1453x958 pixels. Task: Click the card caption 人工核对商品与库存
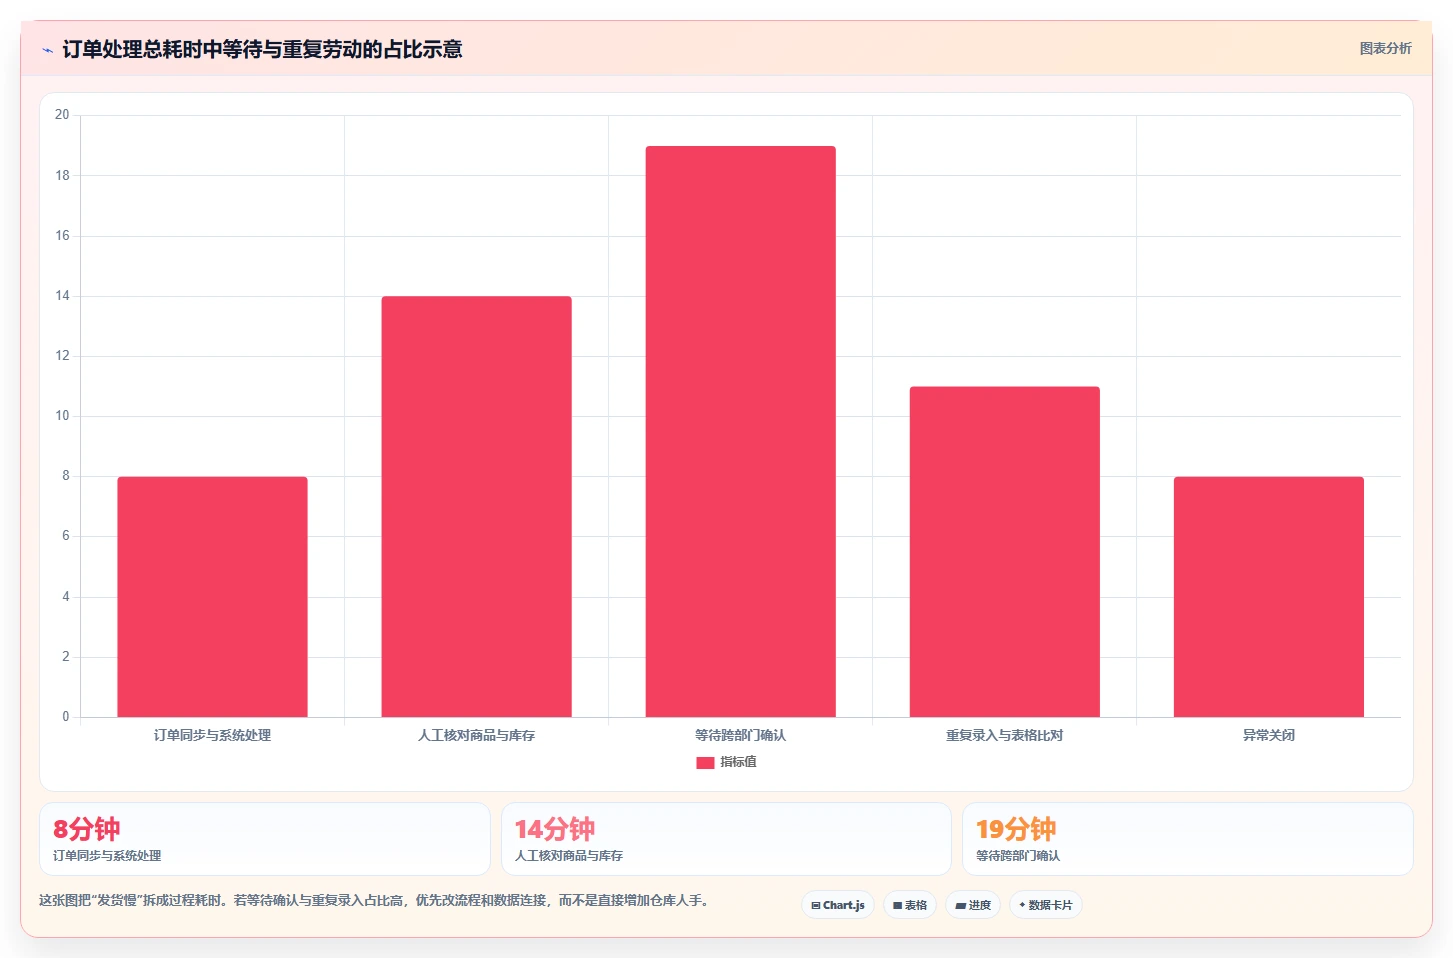click(x=568, y=856)
